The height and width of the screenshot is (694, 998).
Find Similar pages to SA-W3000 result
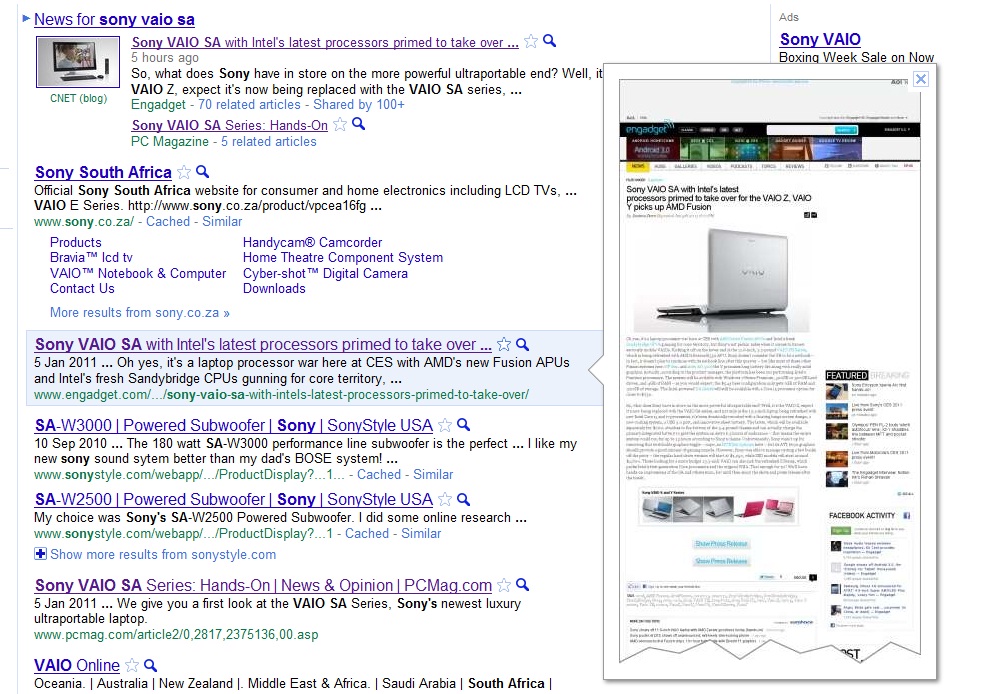click(433, 474)
